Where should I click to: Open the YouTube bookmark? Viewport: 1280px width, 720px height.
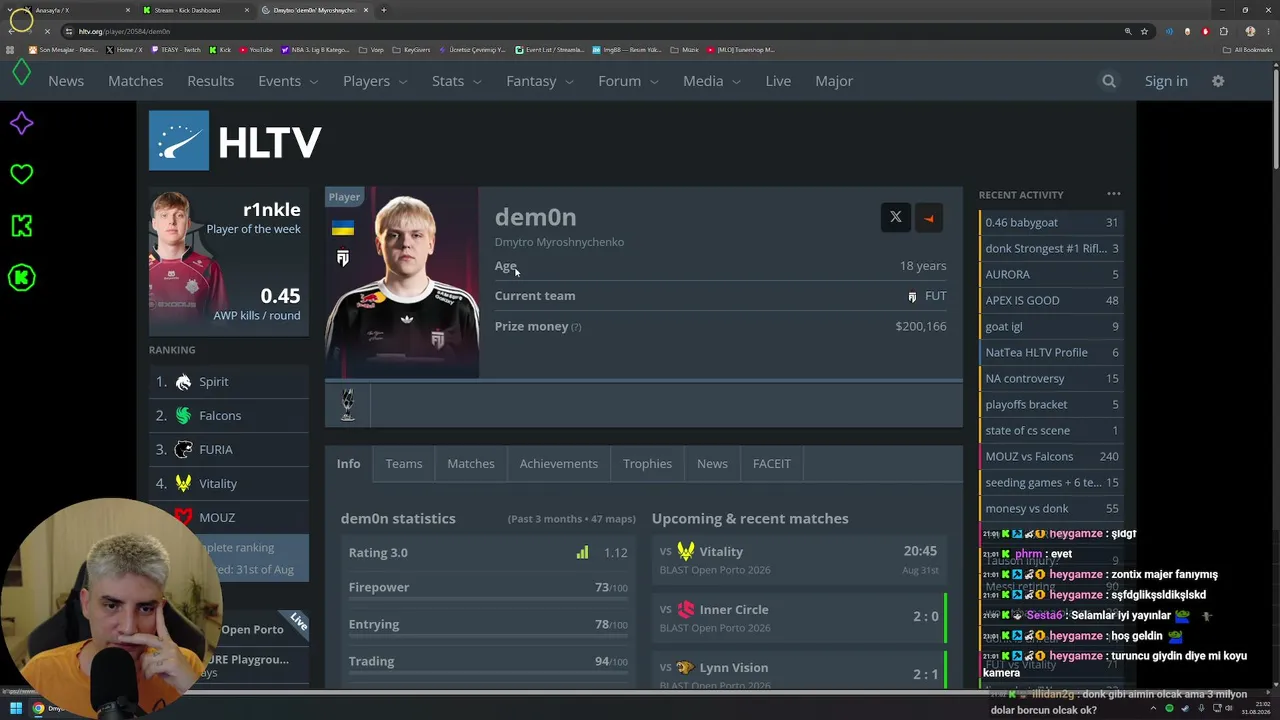(x=256, y=50)
